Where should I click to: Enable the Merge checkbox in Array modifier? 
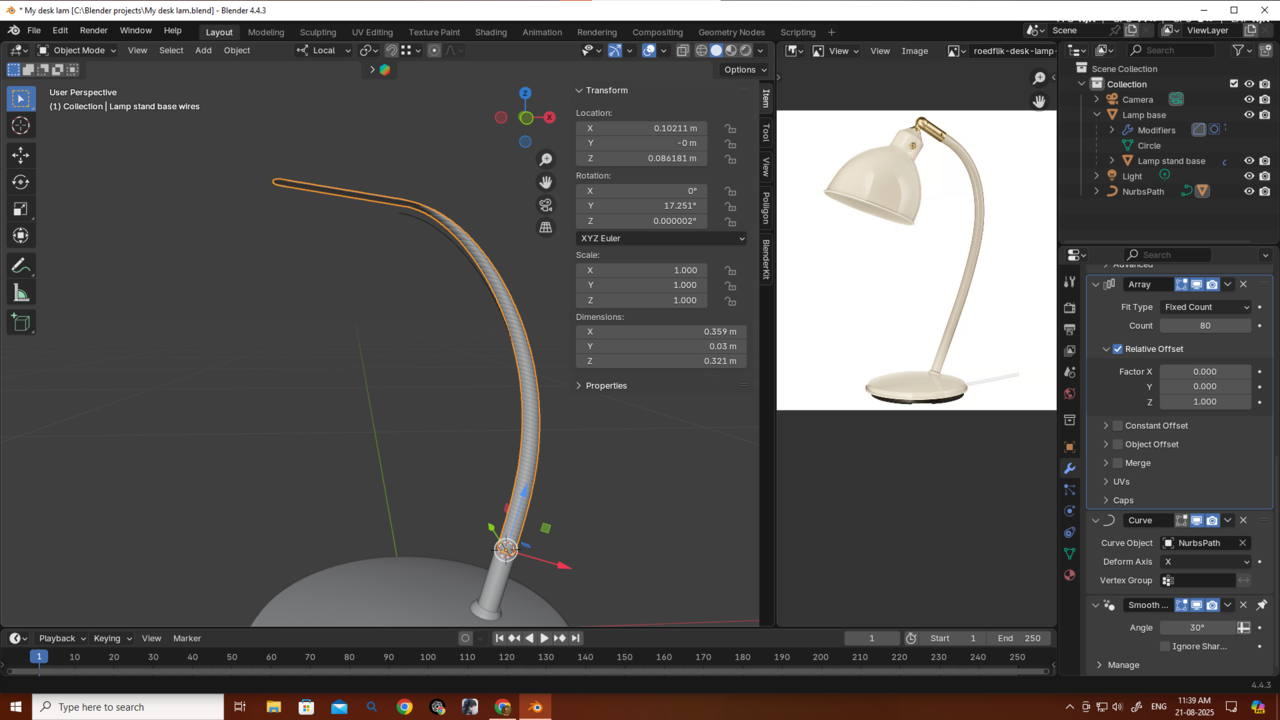click(x=1118, y=463)
